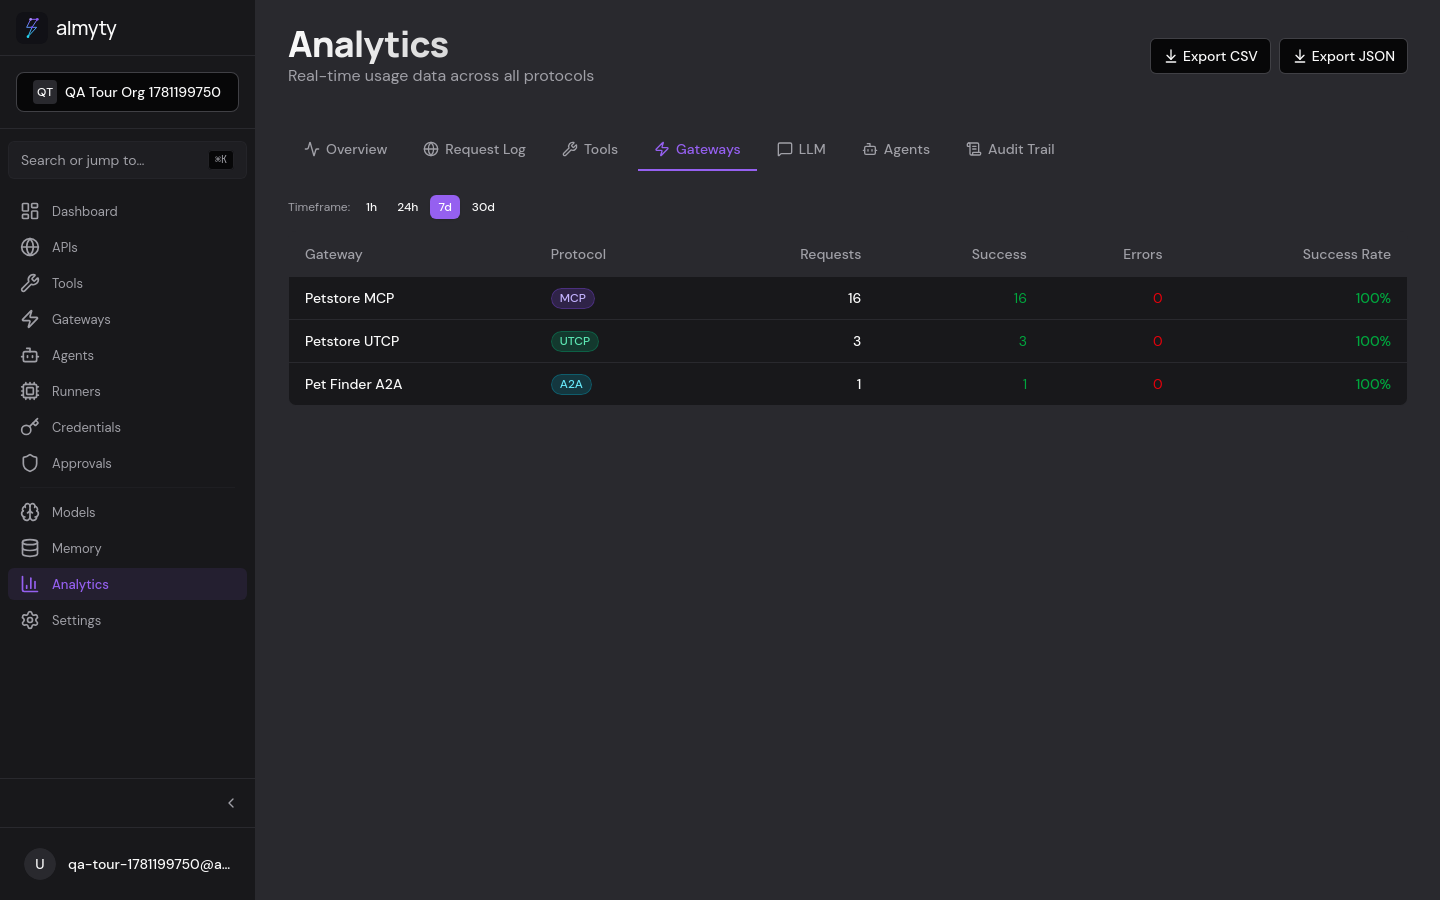The height and width of the screenshot is (900, 1440).
Task: Focus the Search or jump to field
Action: click(x=127, y=160)
